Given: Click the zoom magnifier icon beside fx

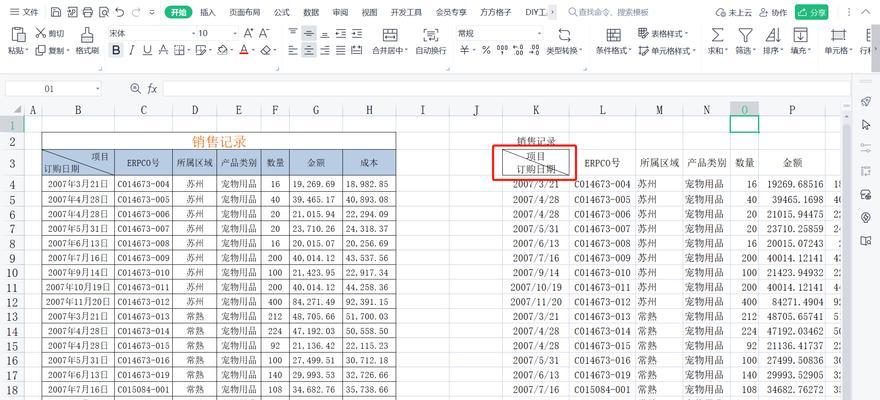Looking at the screenshot, I should (x=135, y=89).
